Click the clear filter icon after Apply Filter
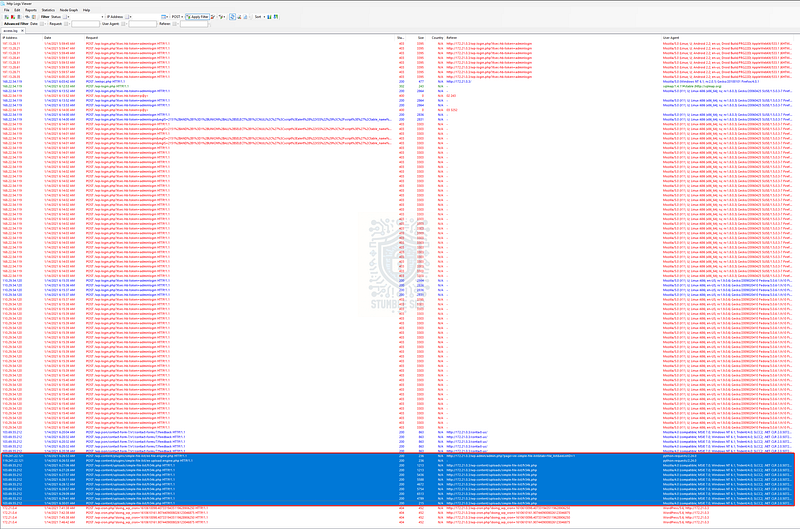This screenshot has width=800, height=529. 213,17
